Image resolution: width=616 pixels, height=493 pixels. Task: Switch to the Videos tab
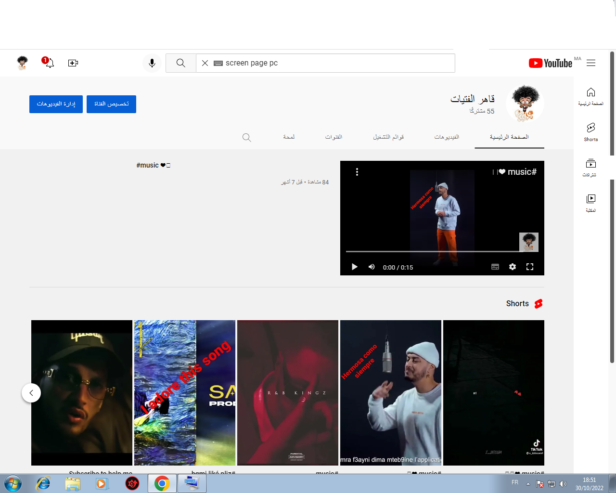tap(446, 137)
